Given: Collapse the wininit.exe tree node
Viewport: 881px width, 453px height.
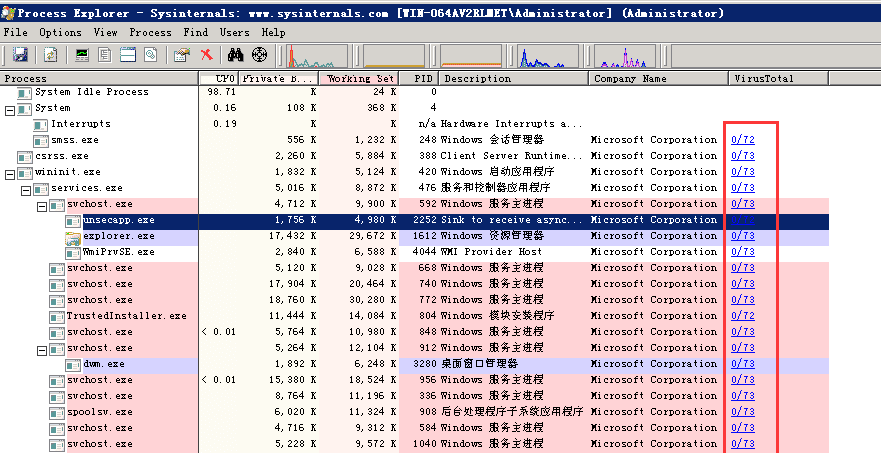Looking at the screenshot, I should pyautogui.click(x=10, y=172).
